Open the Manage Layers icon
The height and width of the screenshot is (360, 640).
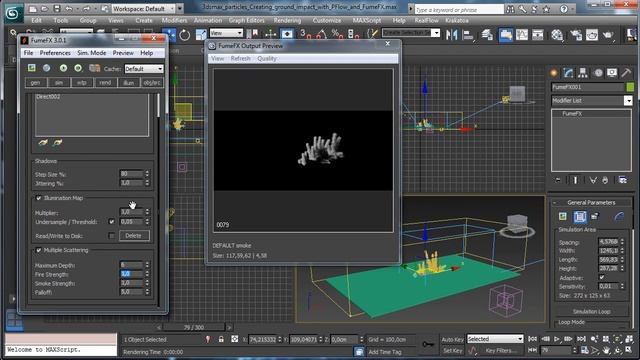pyautogui.click(x=487, y=35)
